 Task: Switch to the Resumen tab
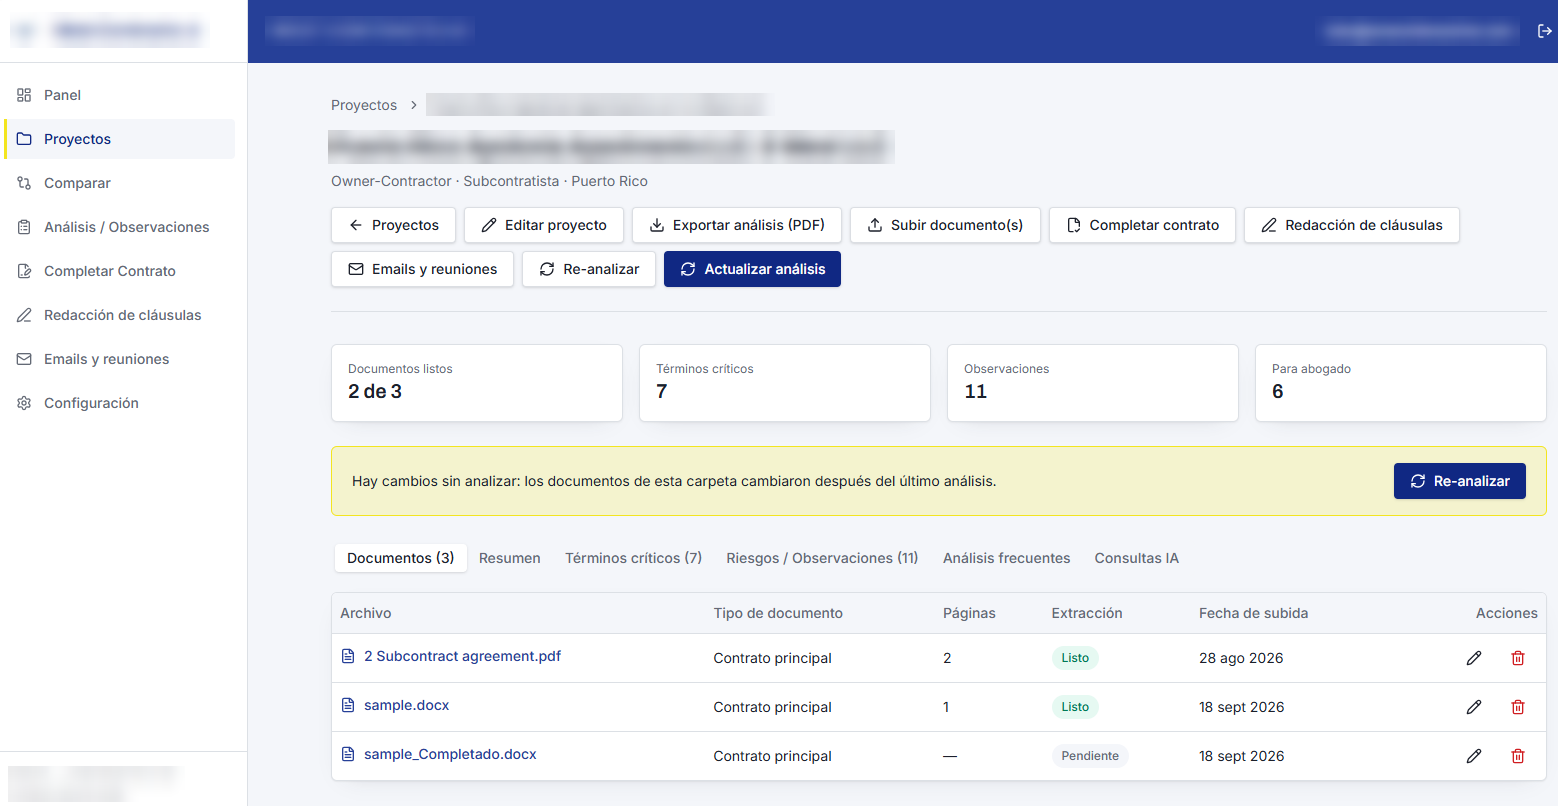[510, 558]
